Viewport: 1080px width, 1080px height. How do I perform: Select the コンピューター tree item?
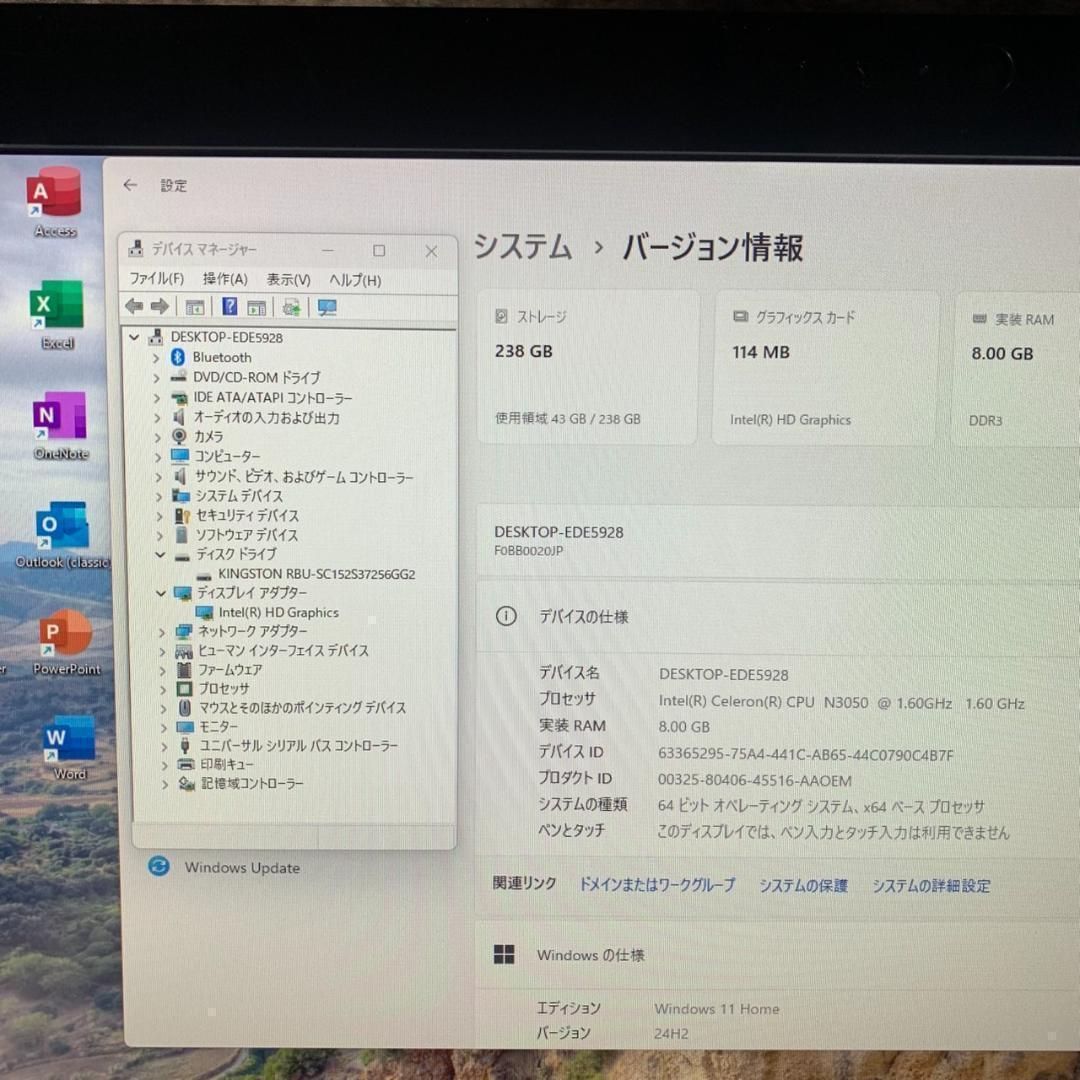pyautogui.click(x=227, y=456)
